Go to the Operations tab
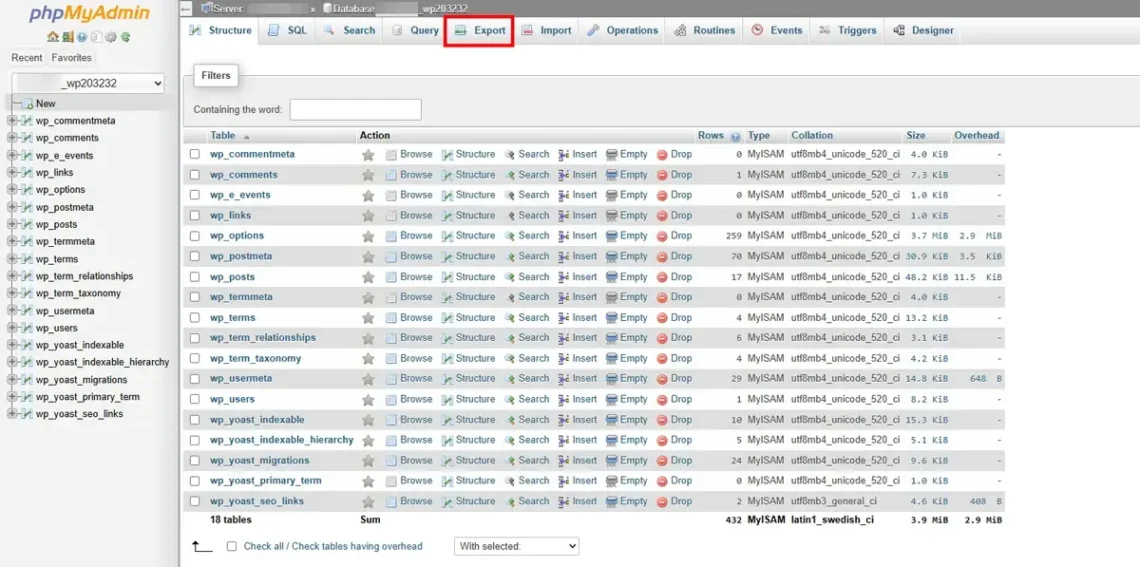This screenshot has height=567, width=1140. click(x=622, y=31)
